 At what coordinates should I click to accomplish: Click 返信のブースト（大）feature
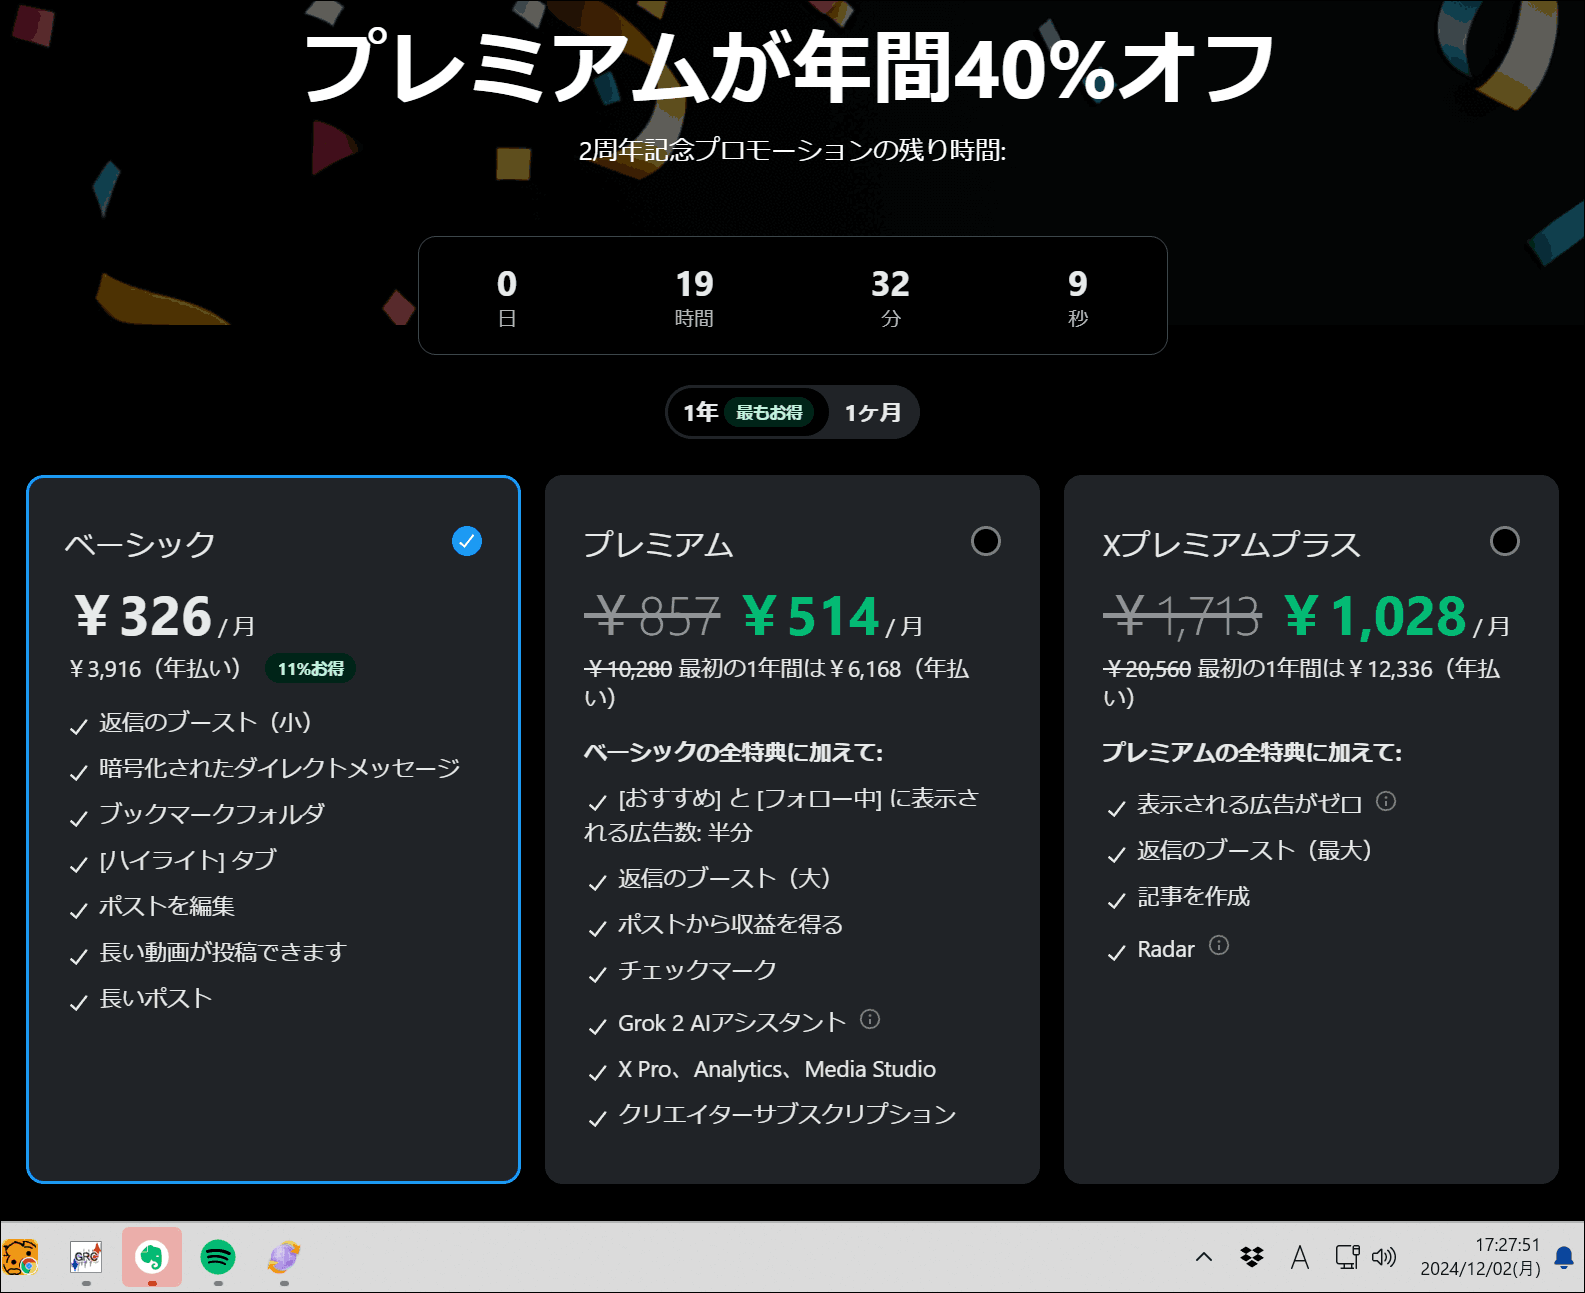[x=724, y=878]
